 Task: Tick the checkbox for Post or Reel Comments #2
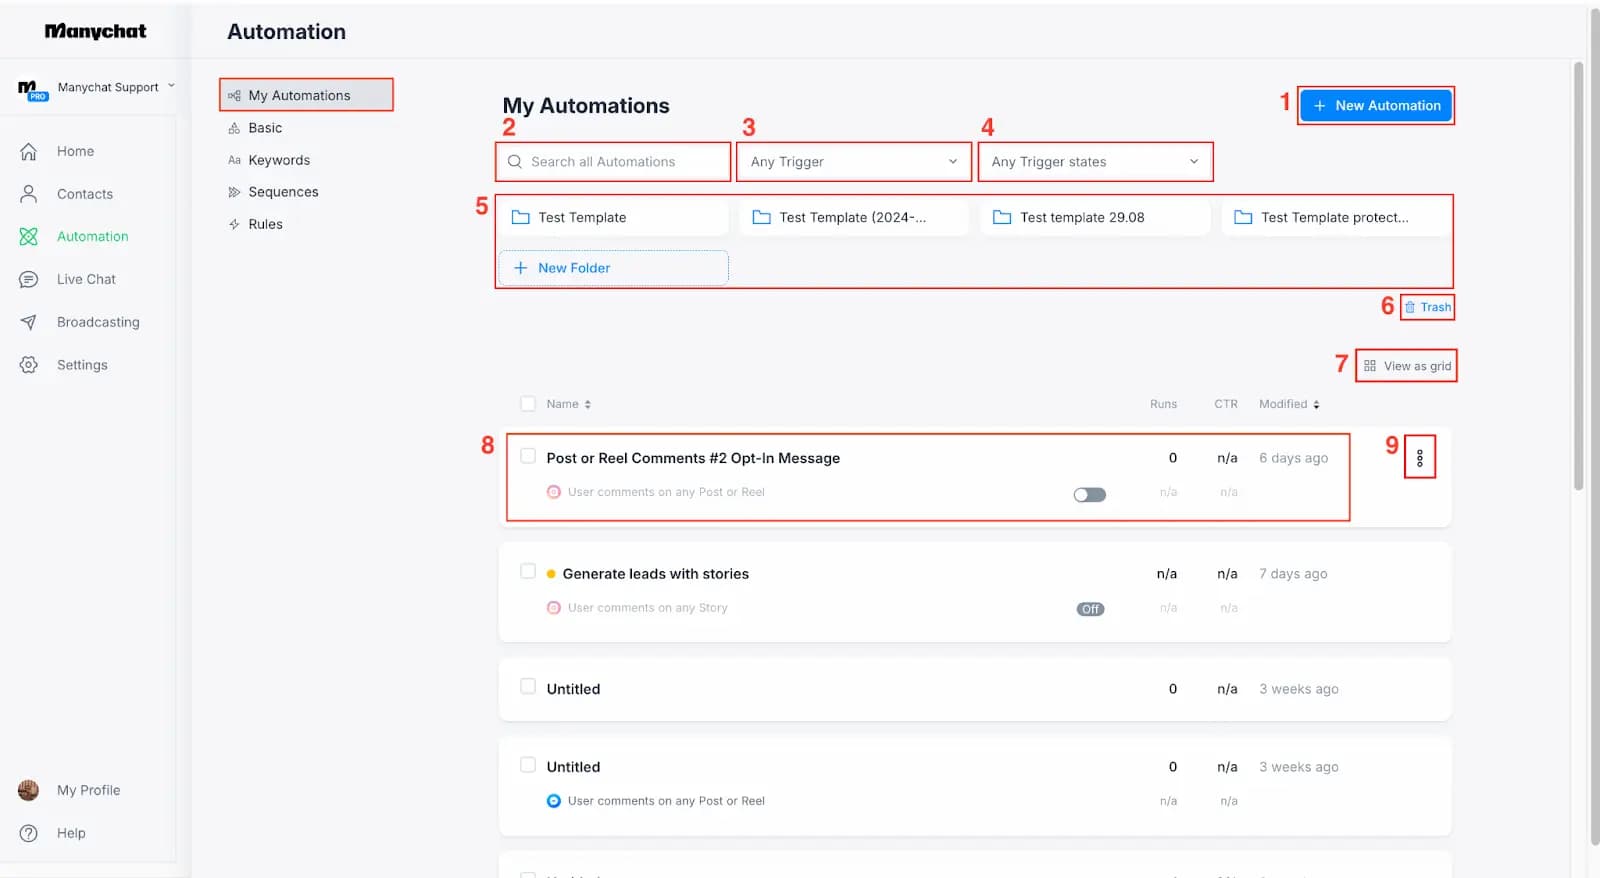(528, 456)
